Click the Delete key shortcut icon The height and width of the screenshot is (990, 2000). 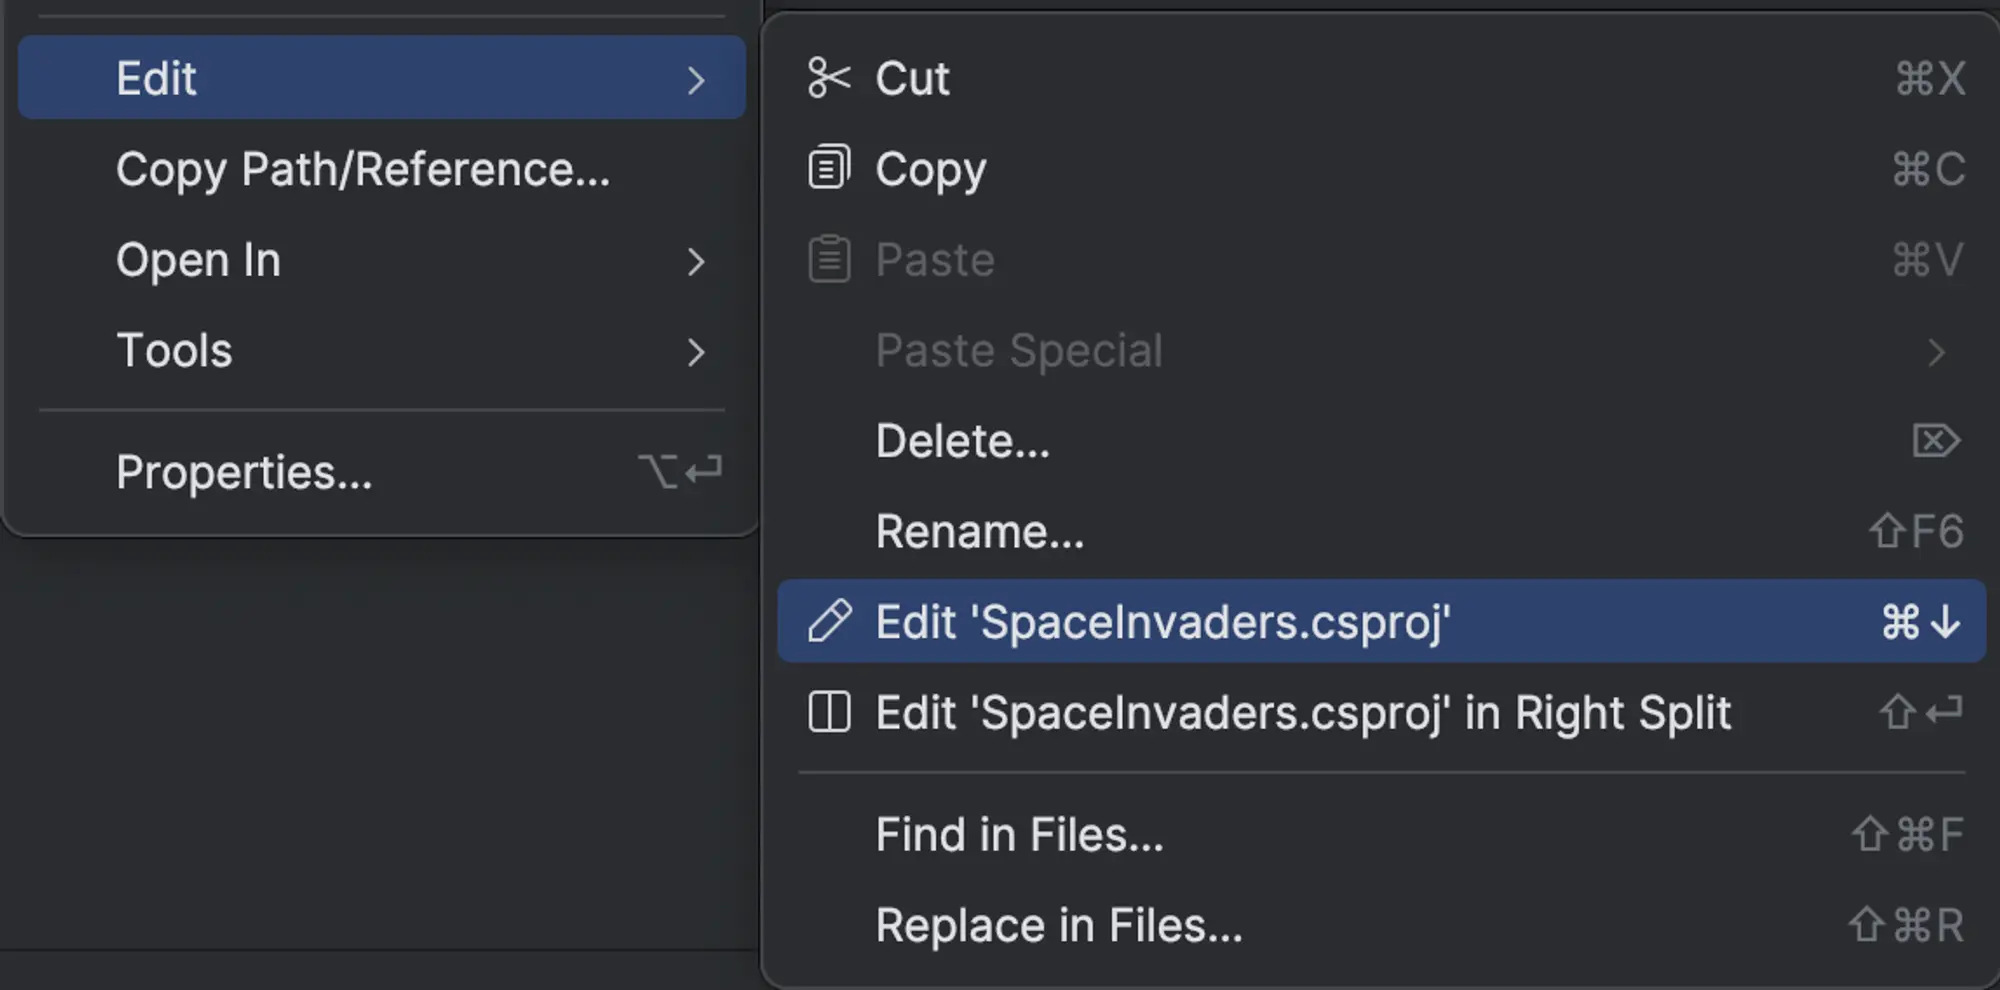1936,440
